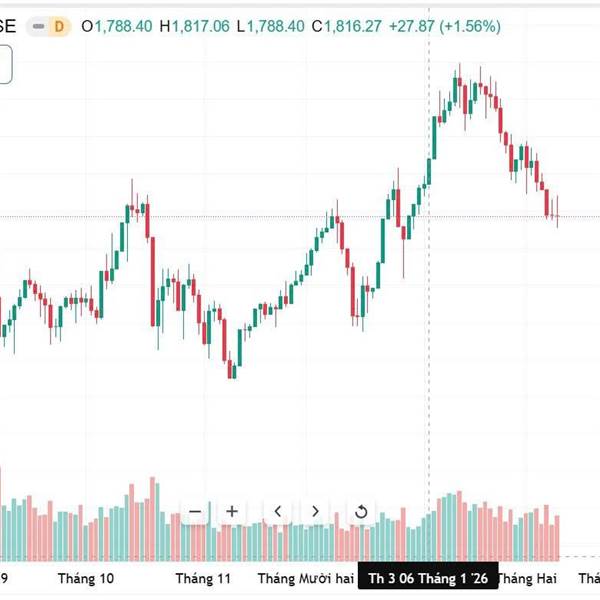Viewport: 600px width, 600px height.
Task: Click the low price value L1,788.40
Action: click(270, 27)
